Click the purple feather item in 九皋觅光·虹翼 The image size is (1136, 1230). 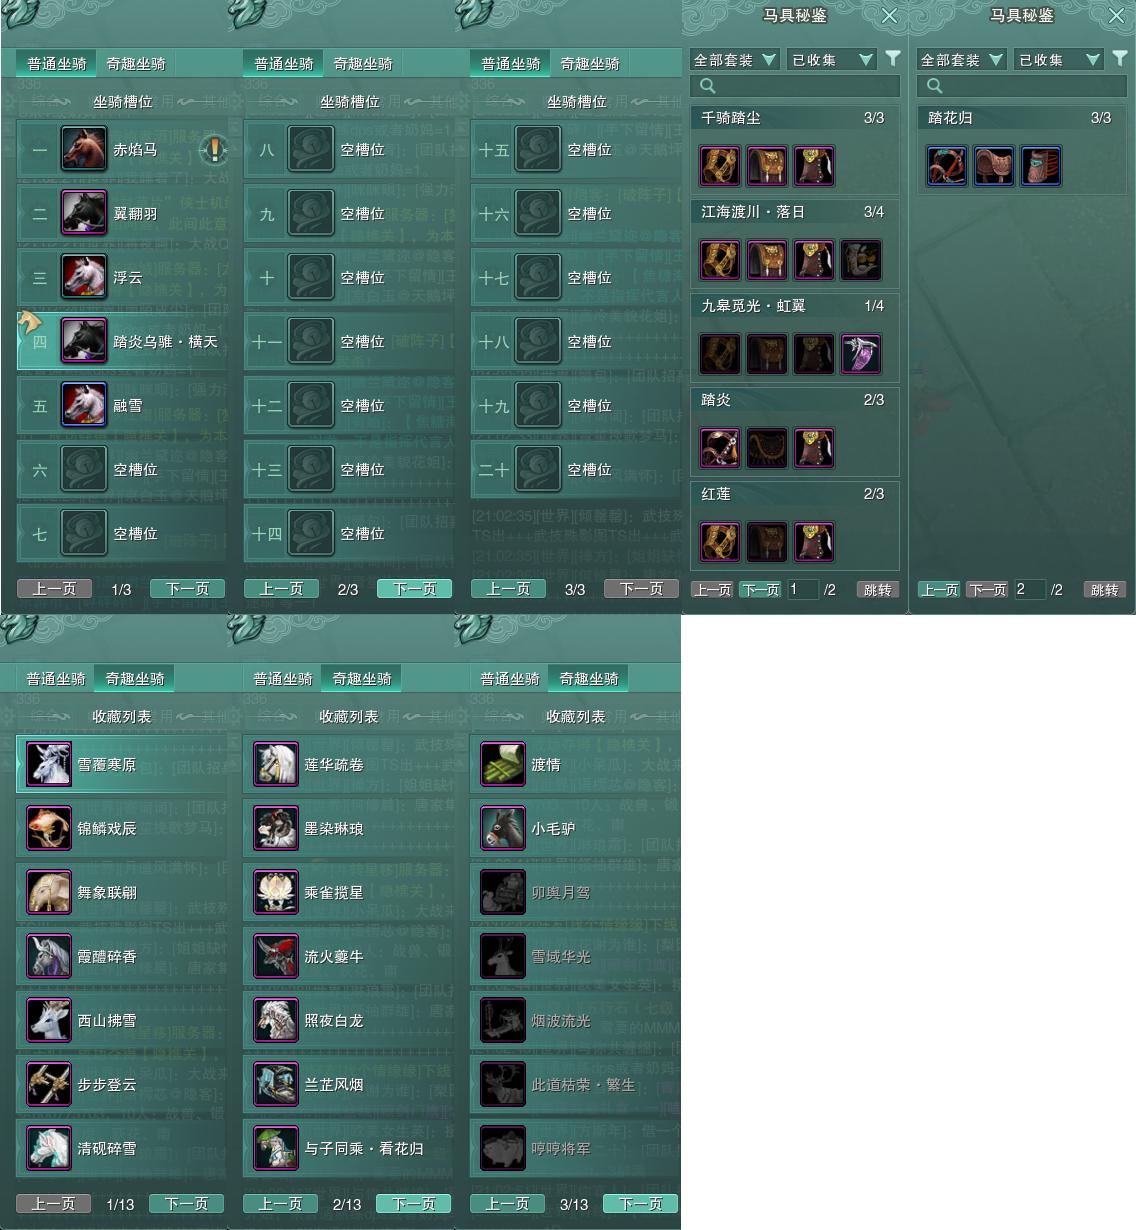(861, 354)
